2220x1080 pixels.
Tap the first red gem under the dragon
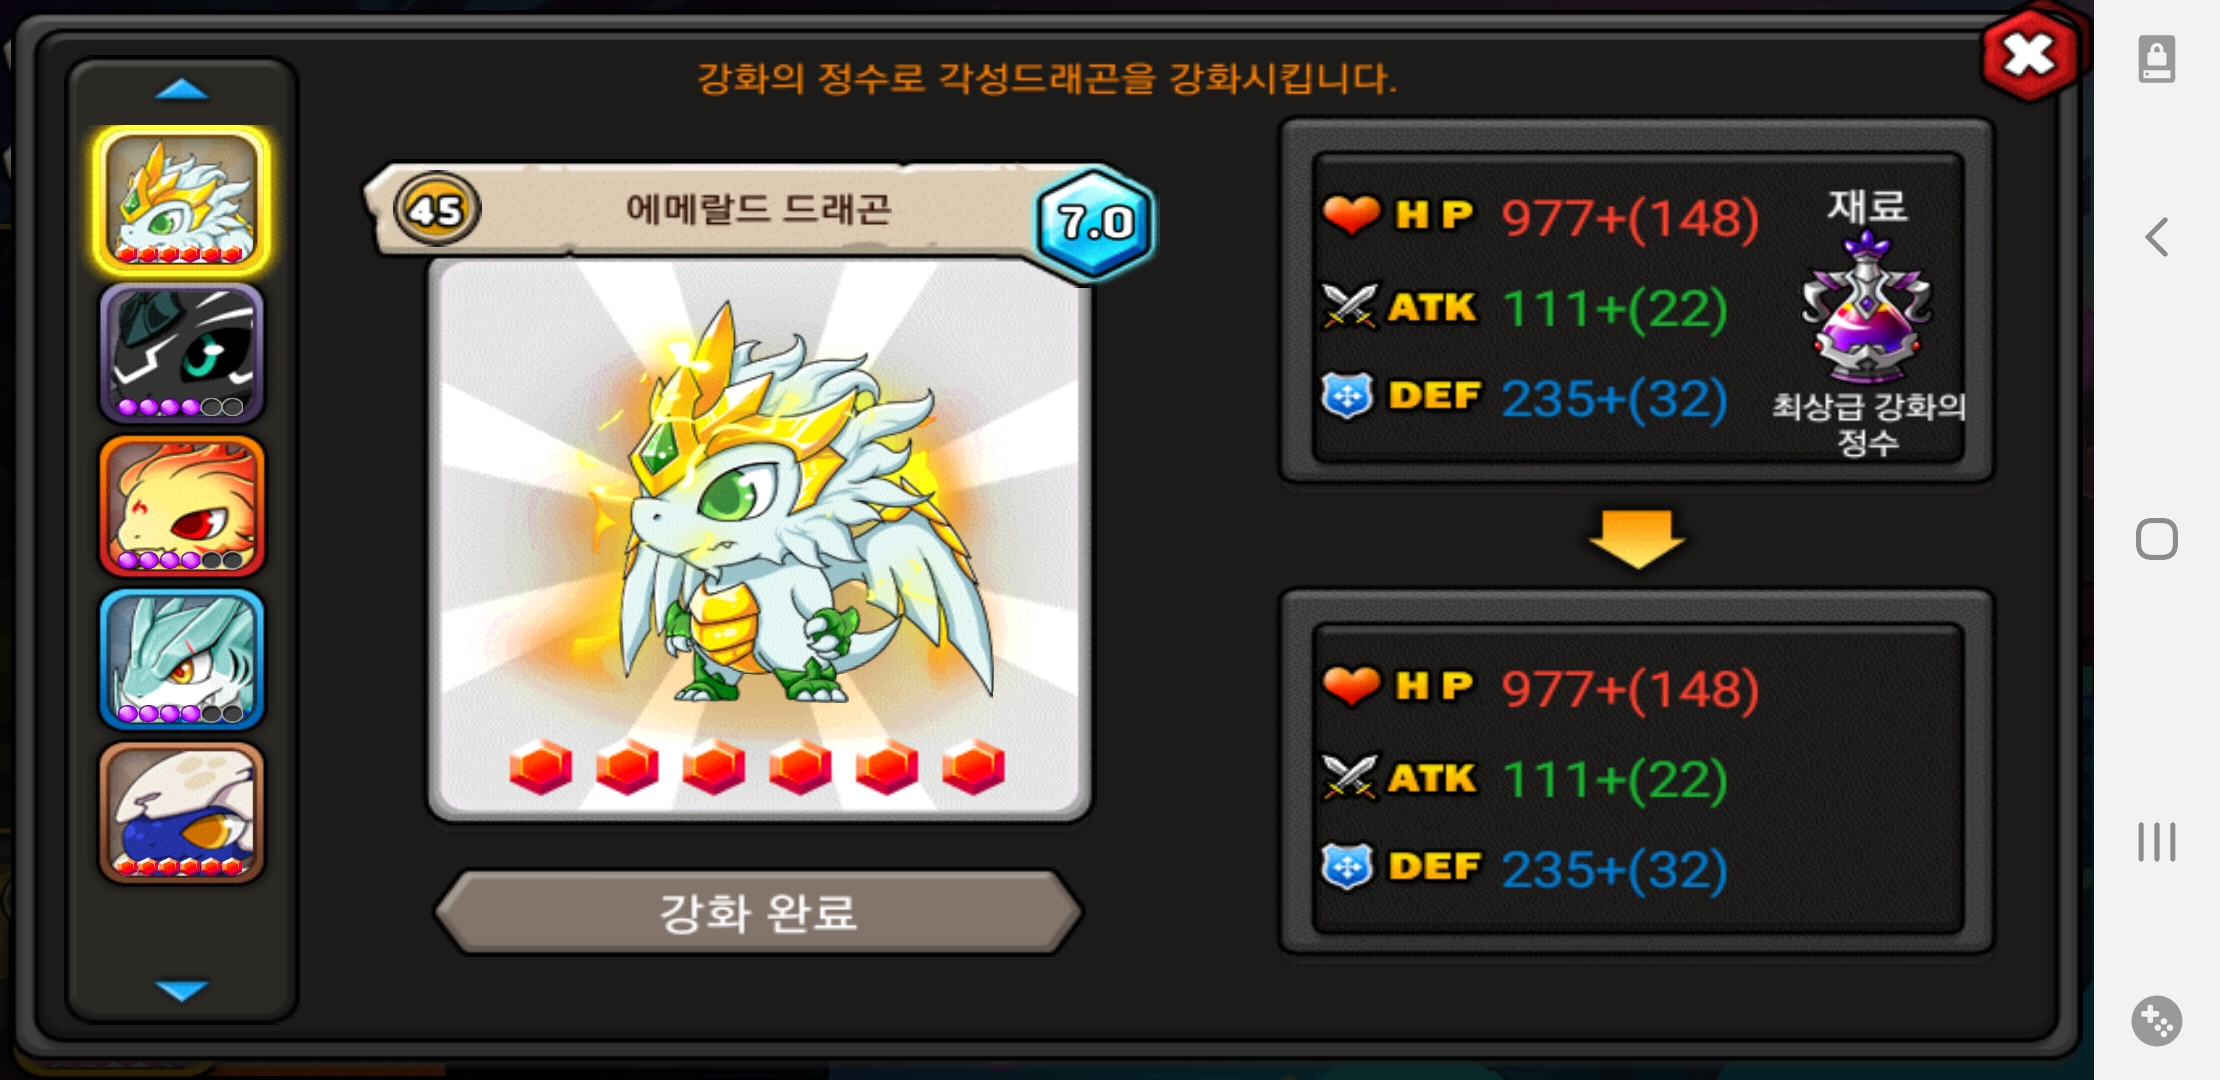pyautogui.click(x=541, y=768)
